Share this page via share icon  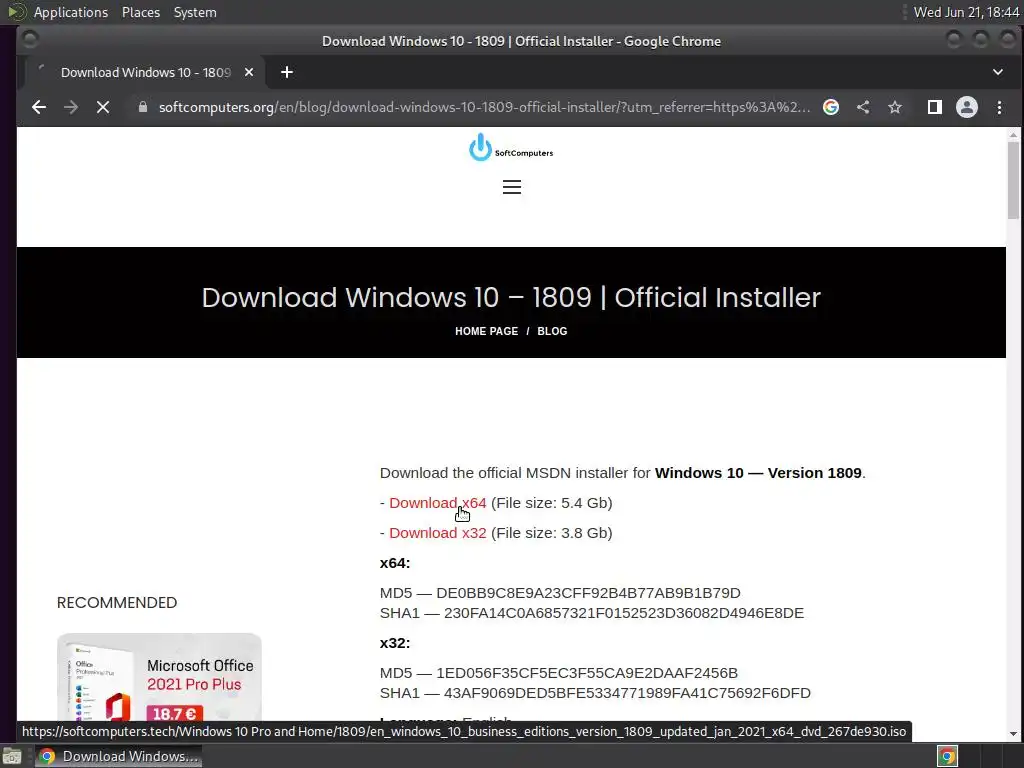[x=863, y=107]
